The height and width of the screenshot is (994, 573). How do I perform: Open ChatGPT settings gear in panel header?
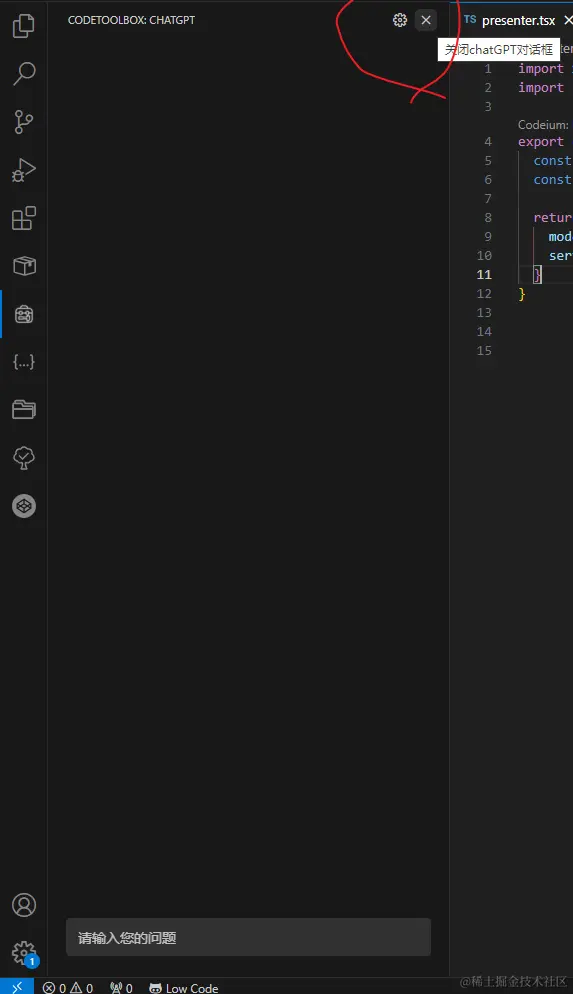click(x=399, y=20)
